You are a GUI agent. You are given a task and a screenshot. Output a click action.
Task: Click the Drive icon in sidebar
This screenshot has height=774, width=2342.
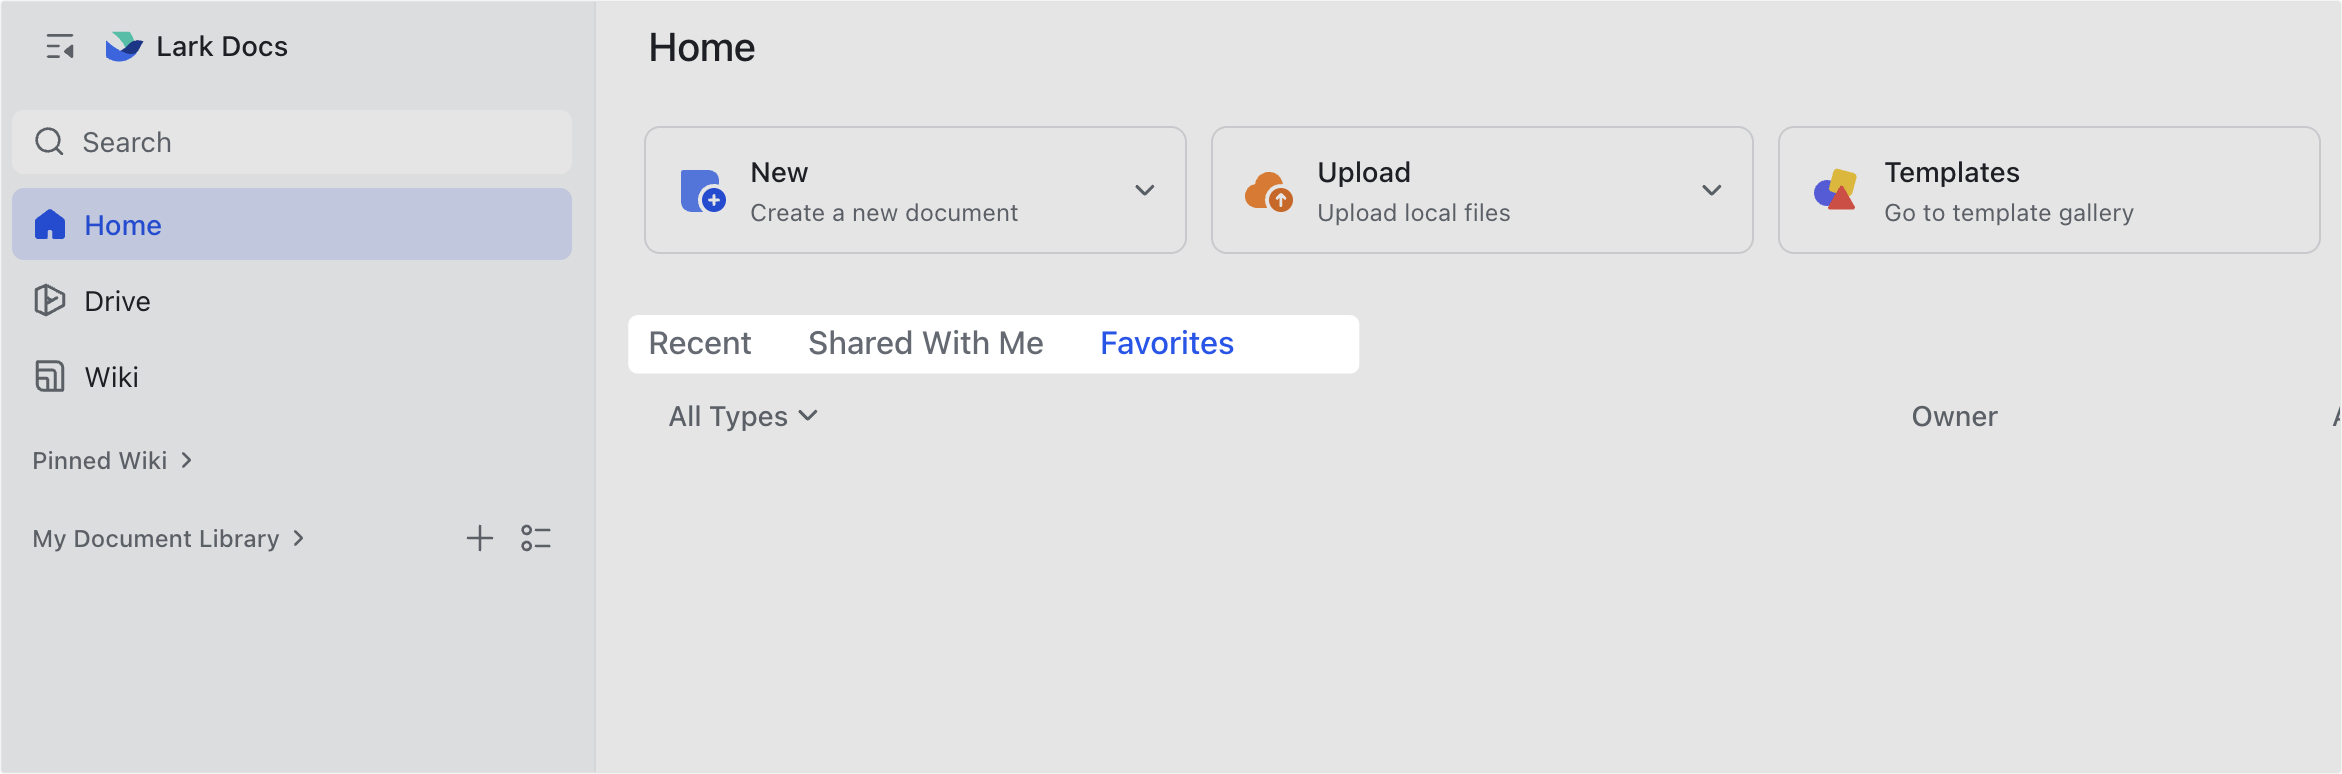[49, 301]
